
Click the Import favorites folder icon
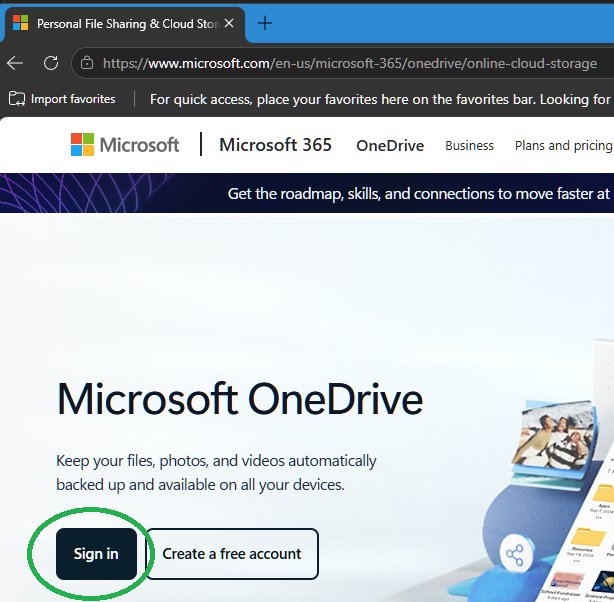click(17, 99)
